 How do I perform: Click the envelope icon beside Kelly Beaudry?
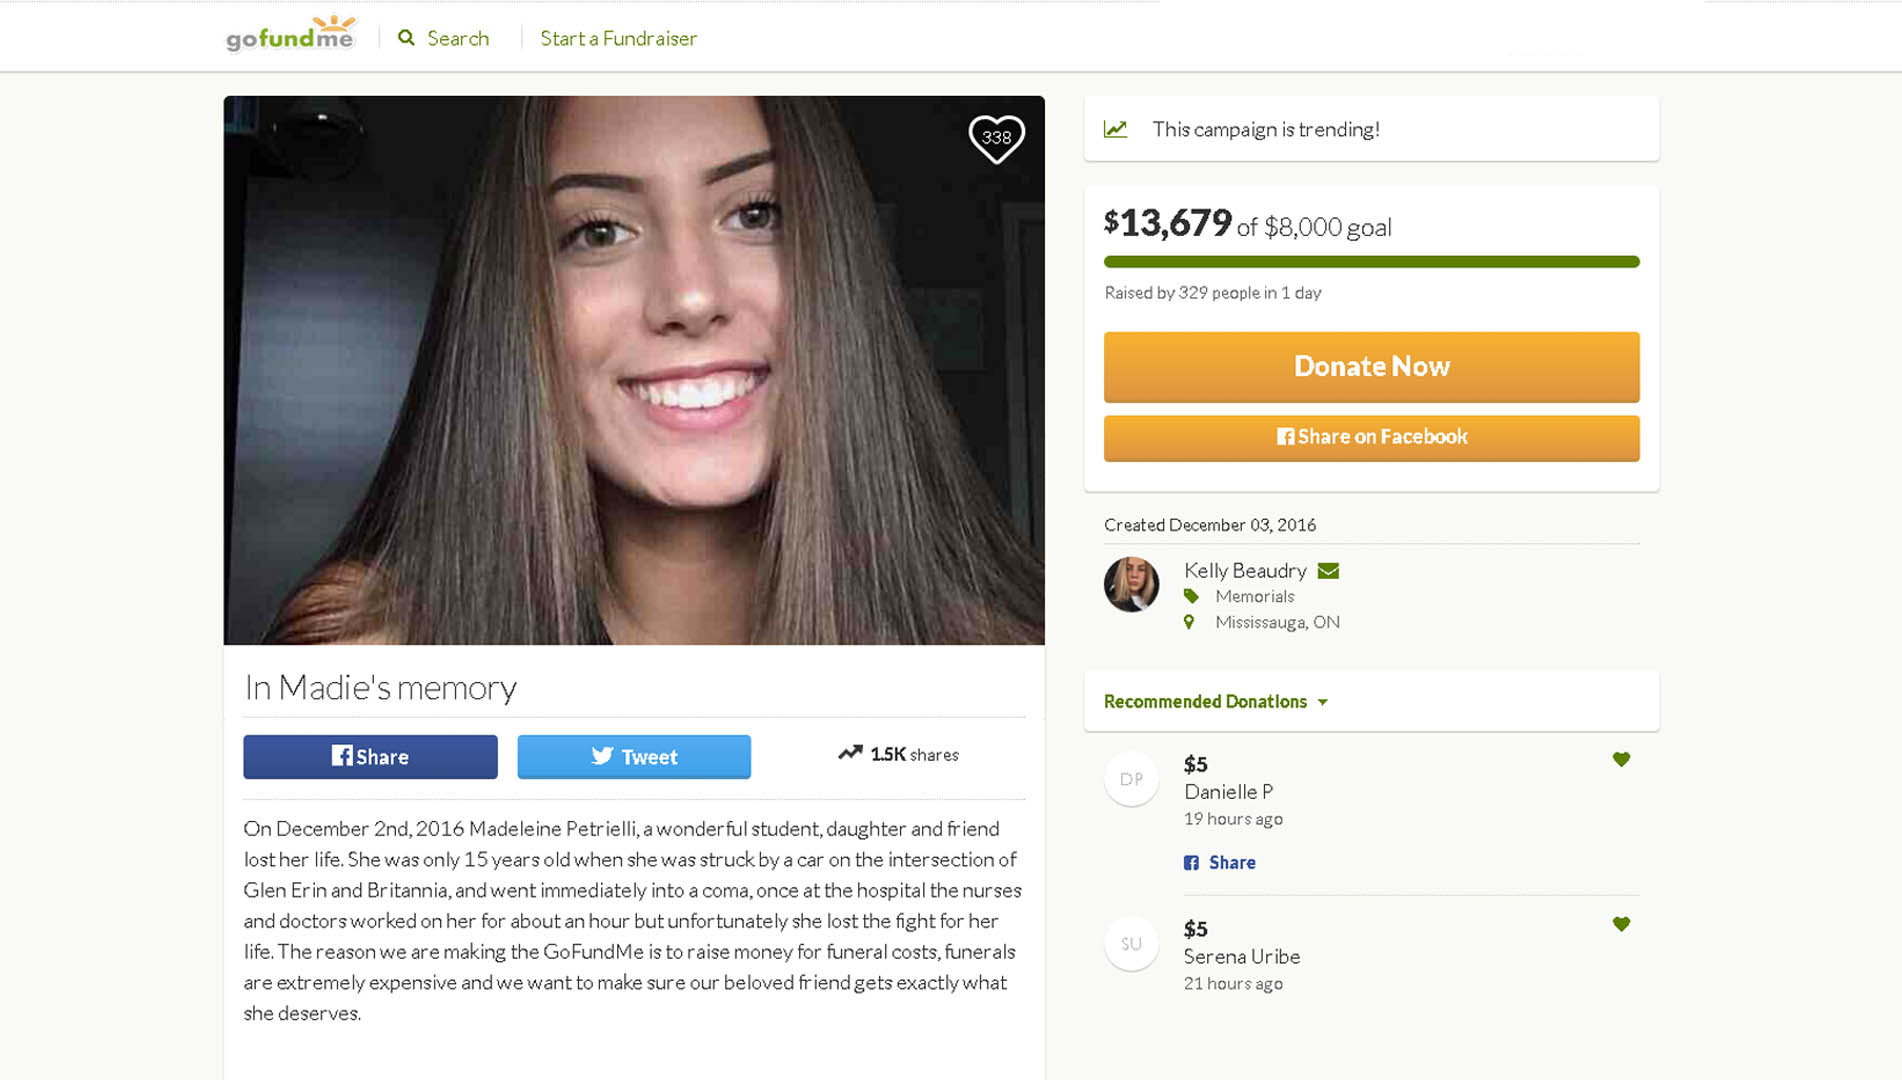click(x=1328, y=571)
